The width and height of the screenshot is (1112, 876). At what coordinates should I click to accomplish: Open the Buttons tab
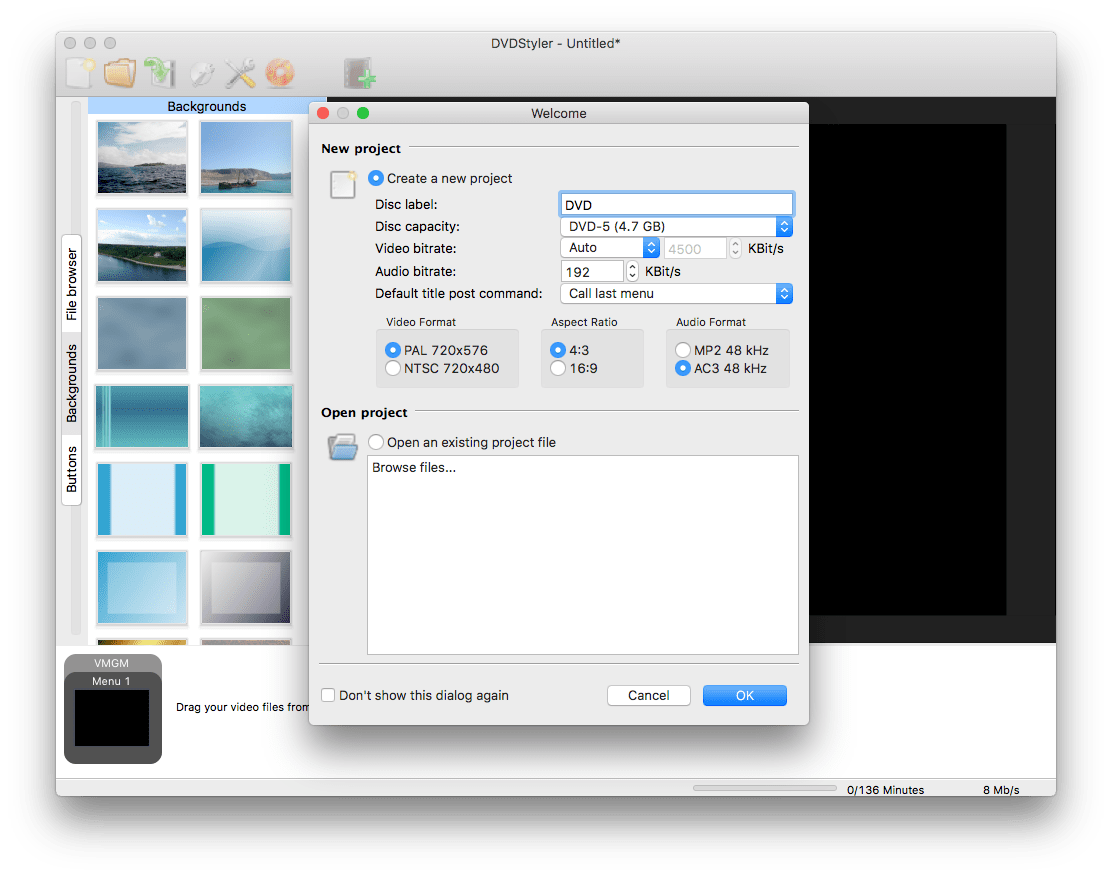(x=70, y=467)
